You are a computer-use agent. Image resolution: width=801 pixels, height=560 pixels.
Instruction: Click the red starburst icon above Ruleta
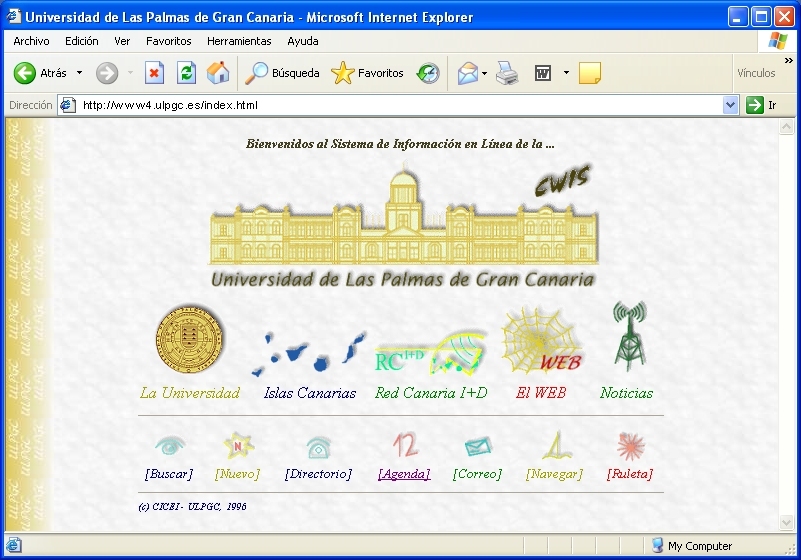[630, 446]
